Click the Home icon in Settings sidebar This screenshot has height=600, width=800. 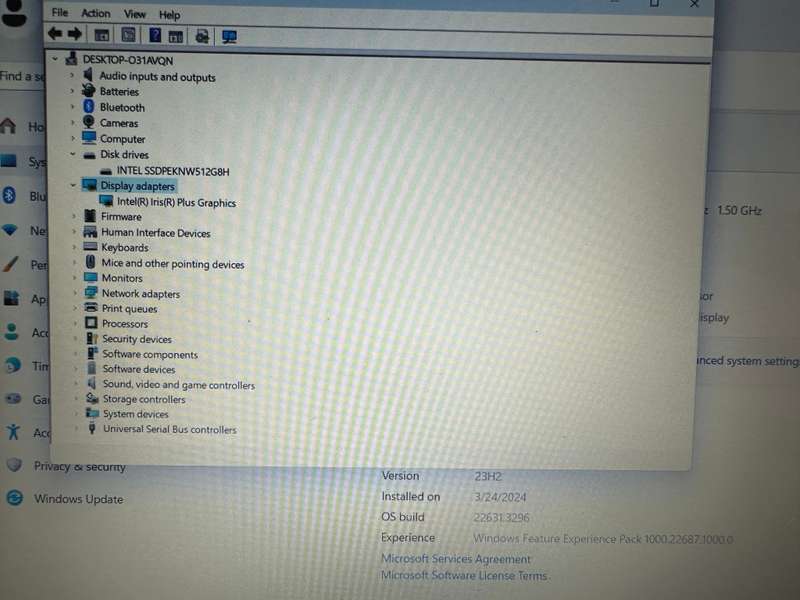pos(8,126)
